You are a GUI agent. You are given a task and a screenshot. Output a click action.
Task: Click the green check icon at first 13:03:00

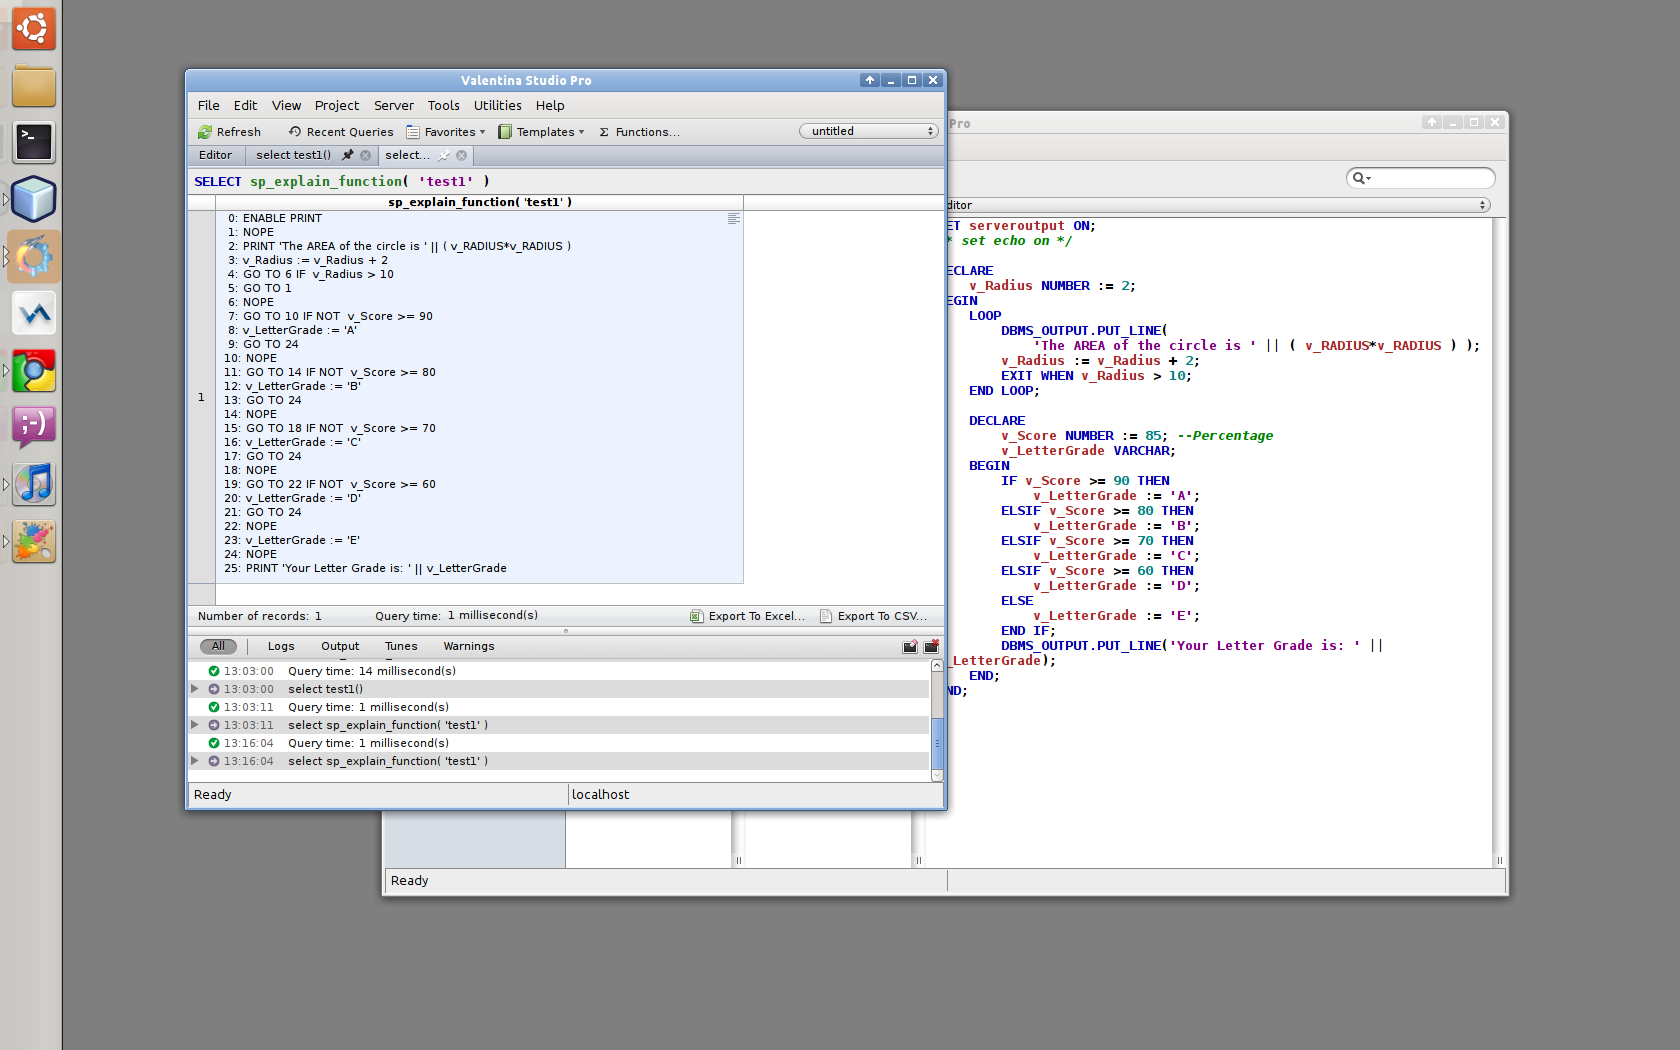(214, 671)
